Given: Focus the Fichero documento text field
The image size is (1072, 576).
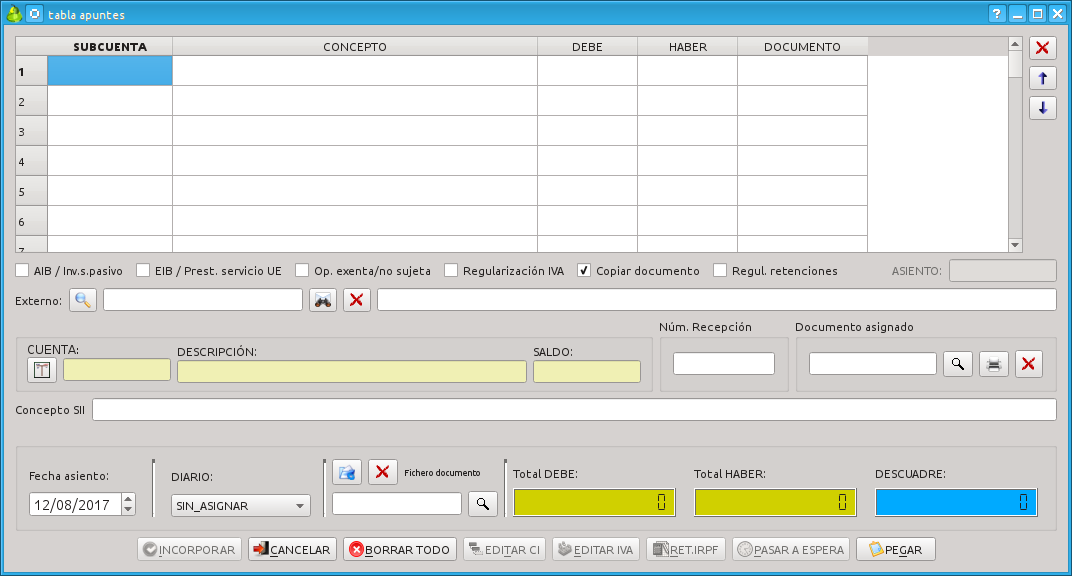Looking at the screenshot, I should click(x=397, y=504).
